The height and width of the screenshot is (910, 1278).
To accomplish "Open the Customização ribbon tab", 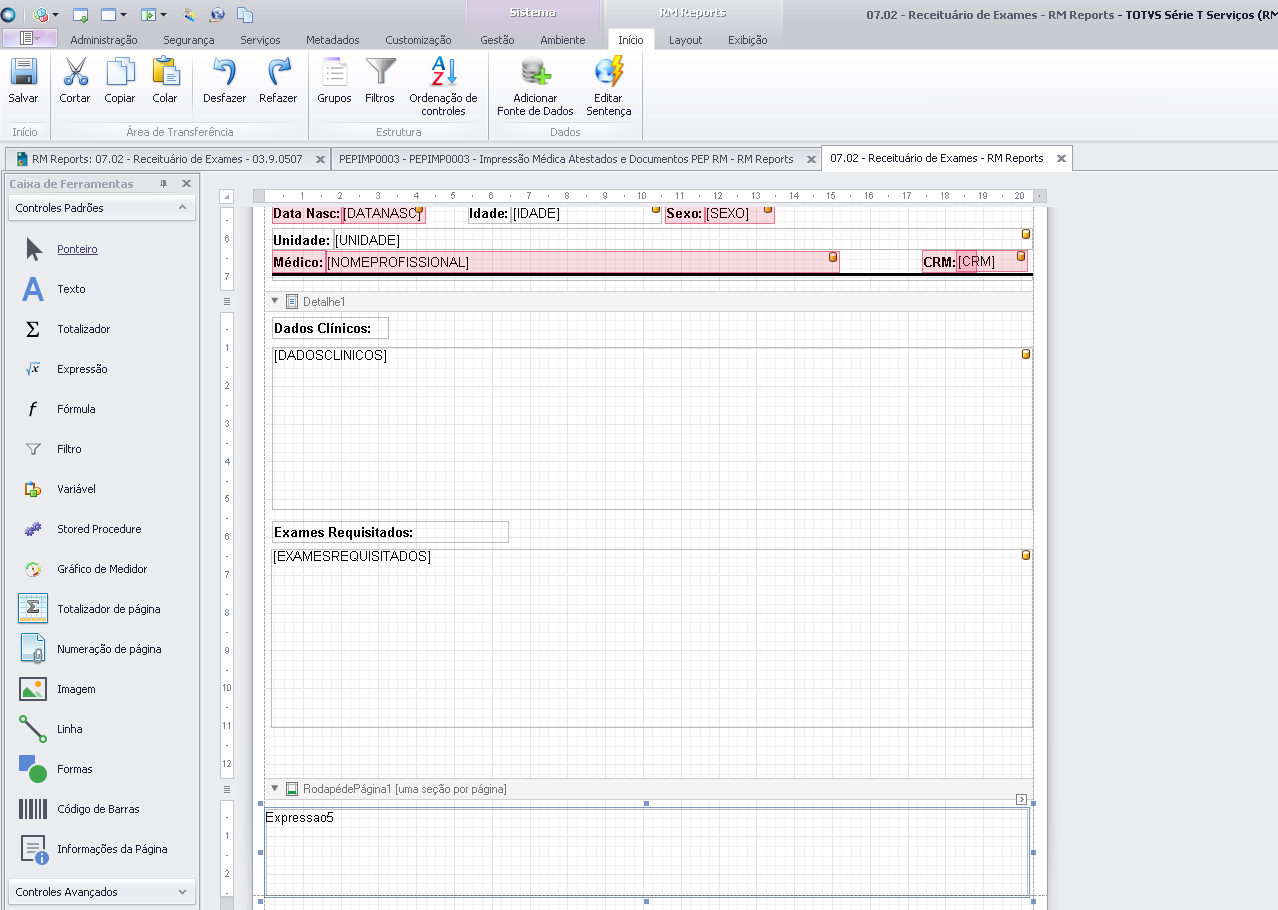I will 418,40.
